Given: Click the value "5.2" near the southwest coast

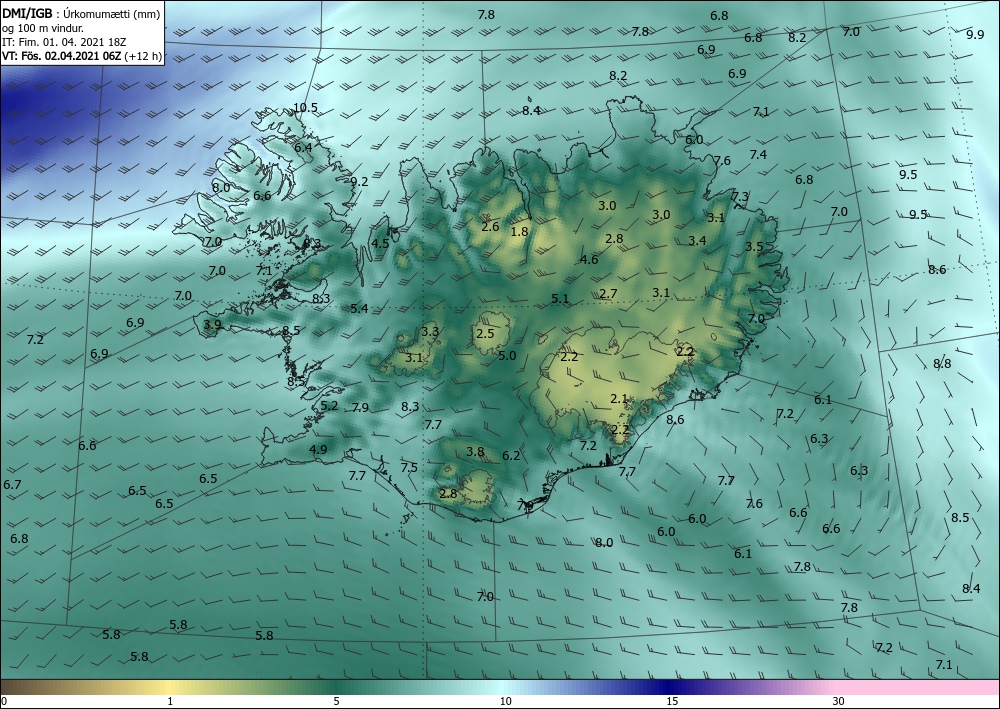Looking at the screenshot, I should (x=329, y=406).
